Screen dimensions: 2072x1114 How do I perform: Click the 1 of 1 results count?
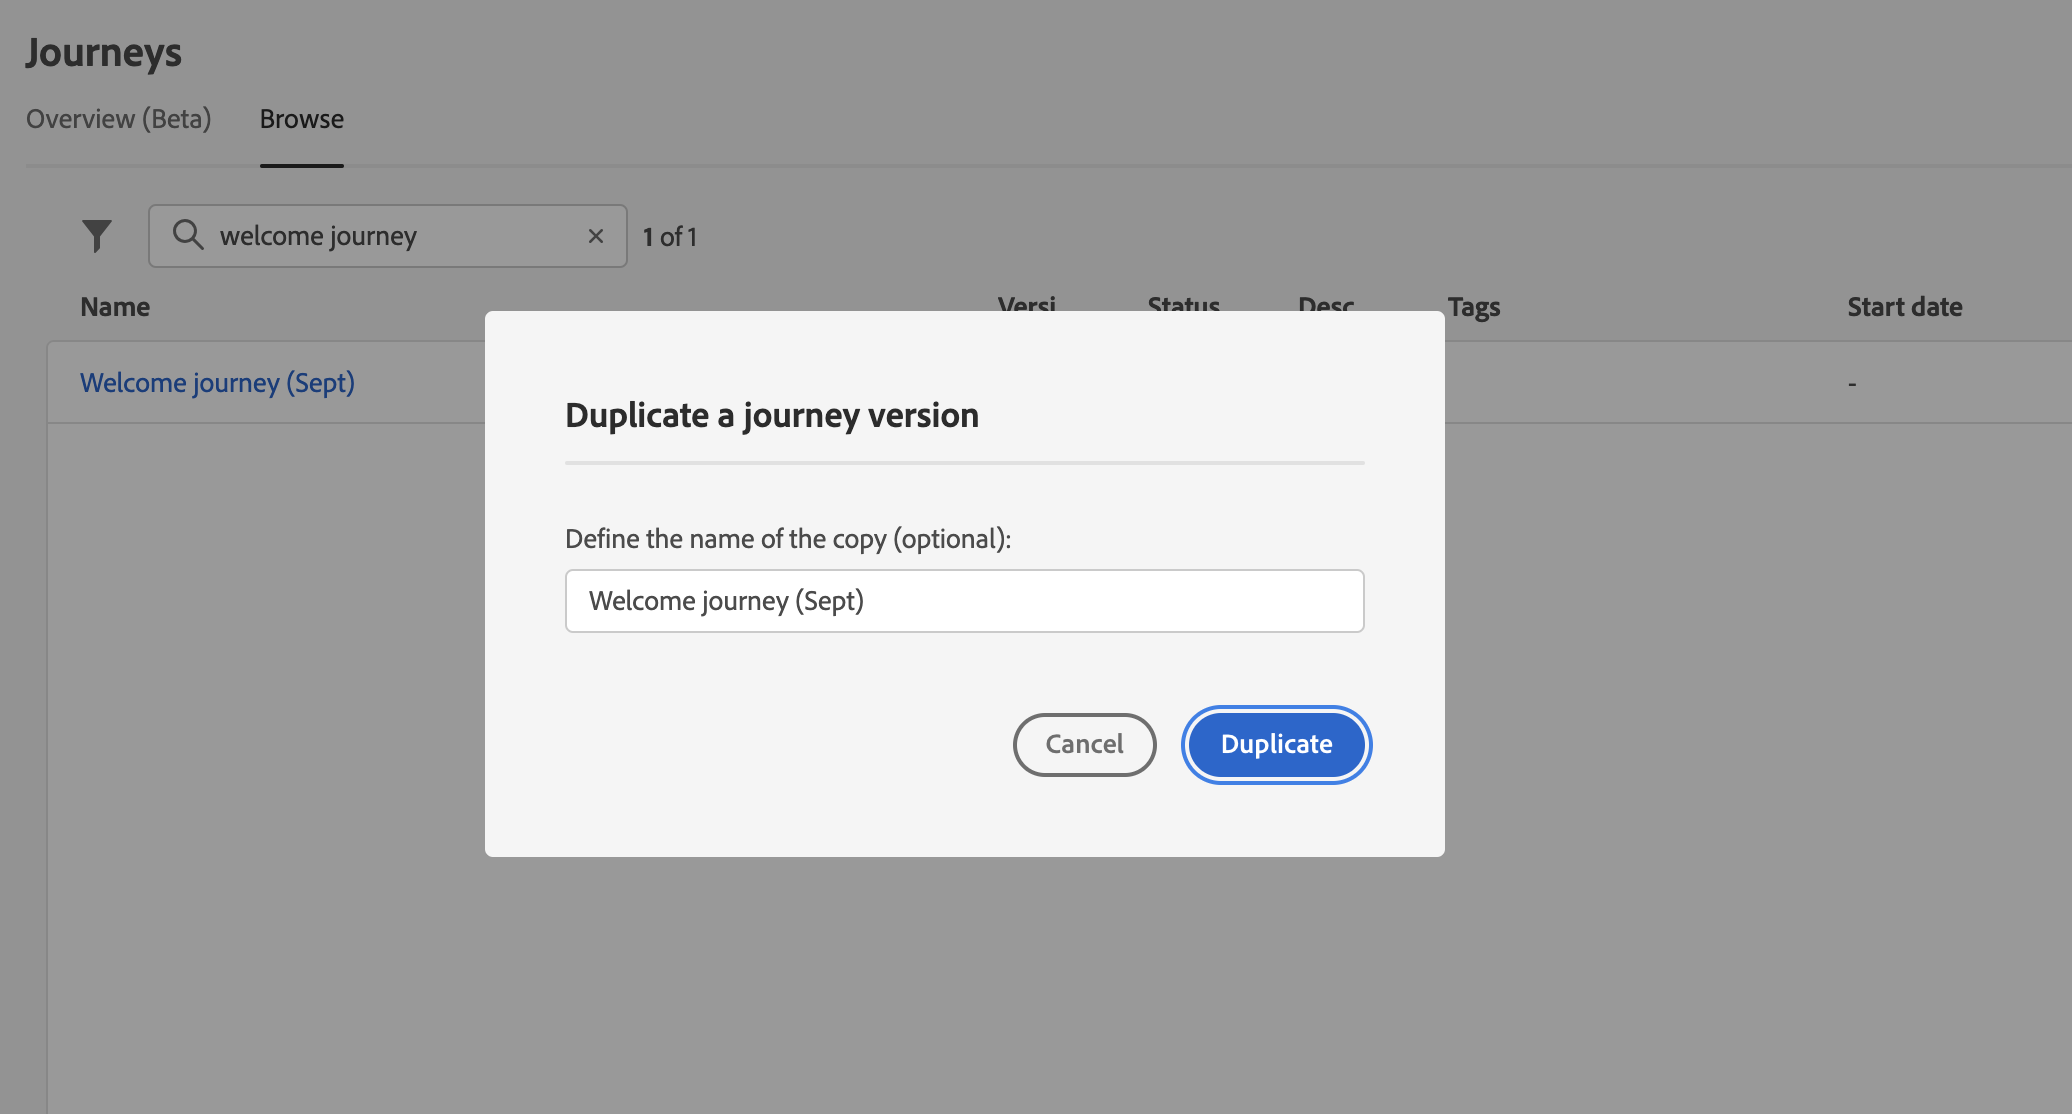click(x=669, y=237)
